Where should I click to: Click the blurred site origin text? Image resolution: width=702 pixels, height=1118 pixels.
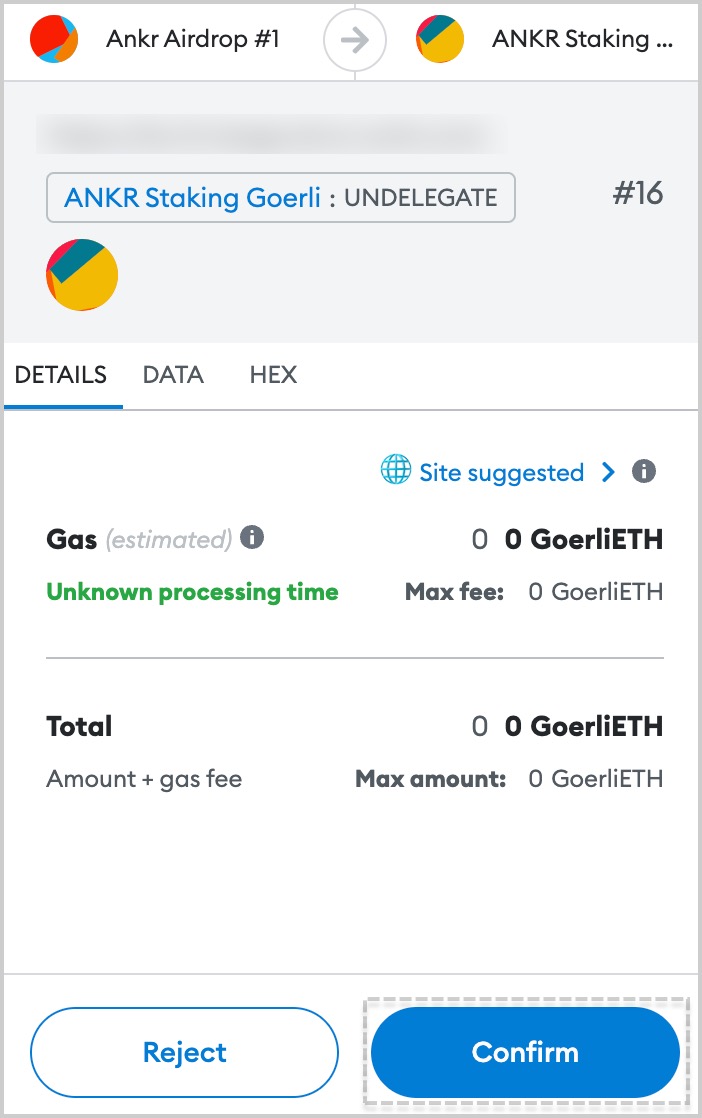click(271, 134)
